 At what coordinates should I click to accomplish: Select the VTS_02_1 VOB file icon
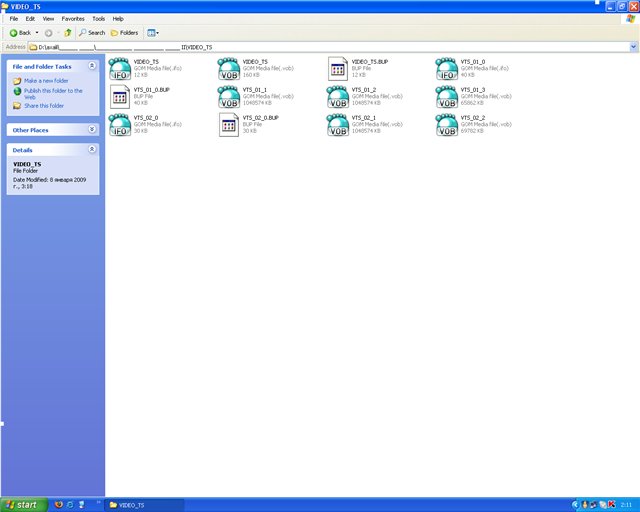tap(338, 125)
